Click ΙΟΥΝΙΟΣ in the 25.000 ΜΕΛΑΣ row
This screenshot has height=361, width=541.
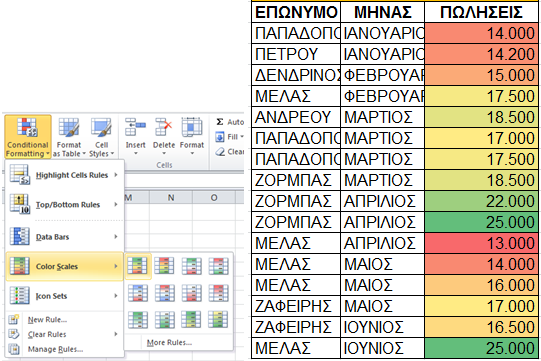click(x=383, y=348)
